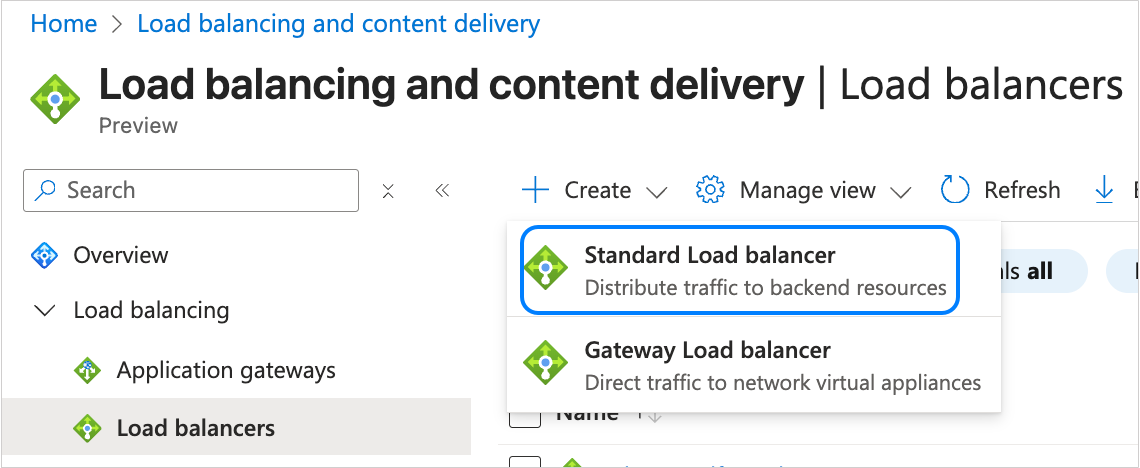The image size is (1140, 468).
Task: Click the plus icon beside Create
Action: tap(536, 190)
